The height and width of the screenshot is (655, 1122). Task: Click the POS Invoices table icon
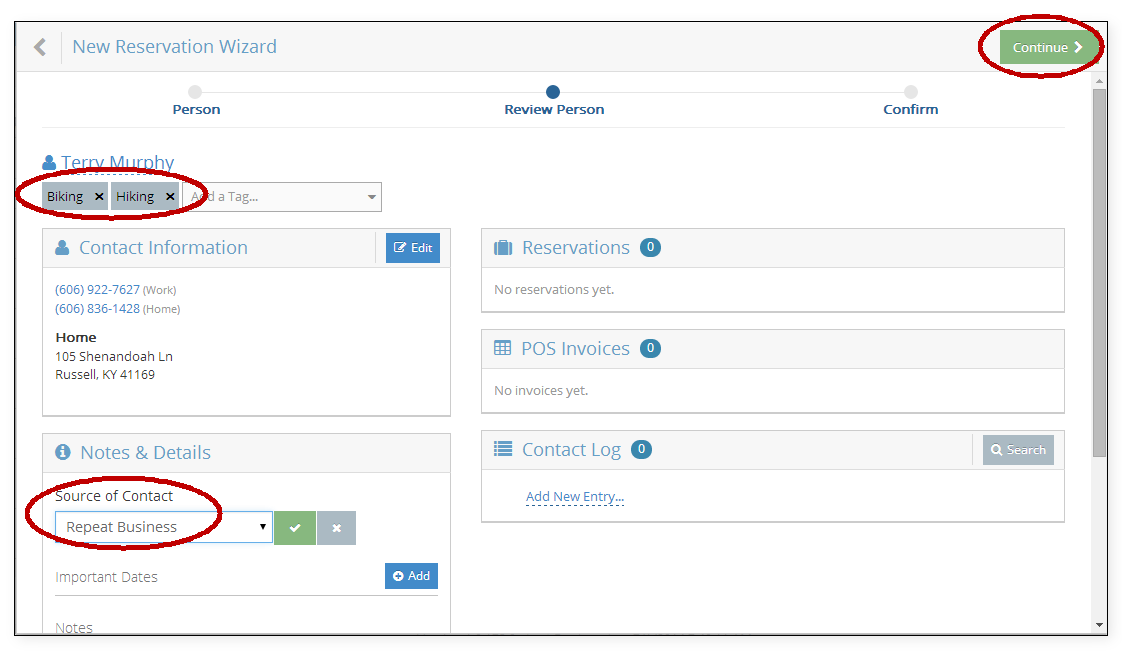(503, 349)
